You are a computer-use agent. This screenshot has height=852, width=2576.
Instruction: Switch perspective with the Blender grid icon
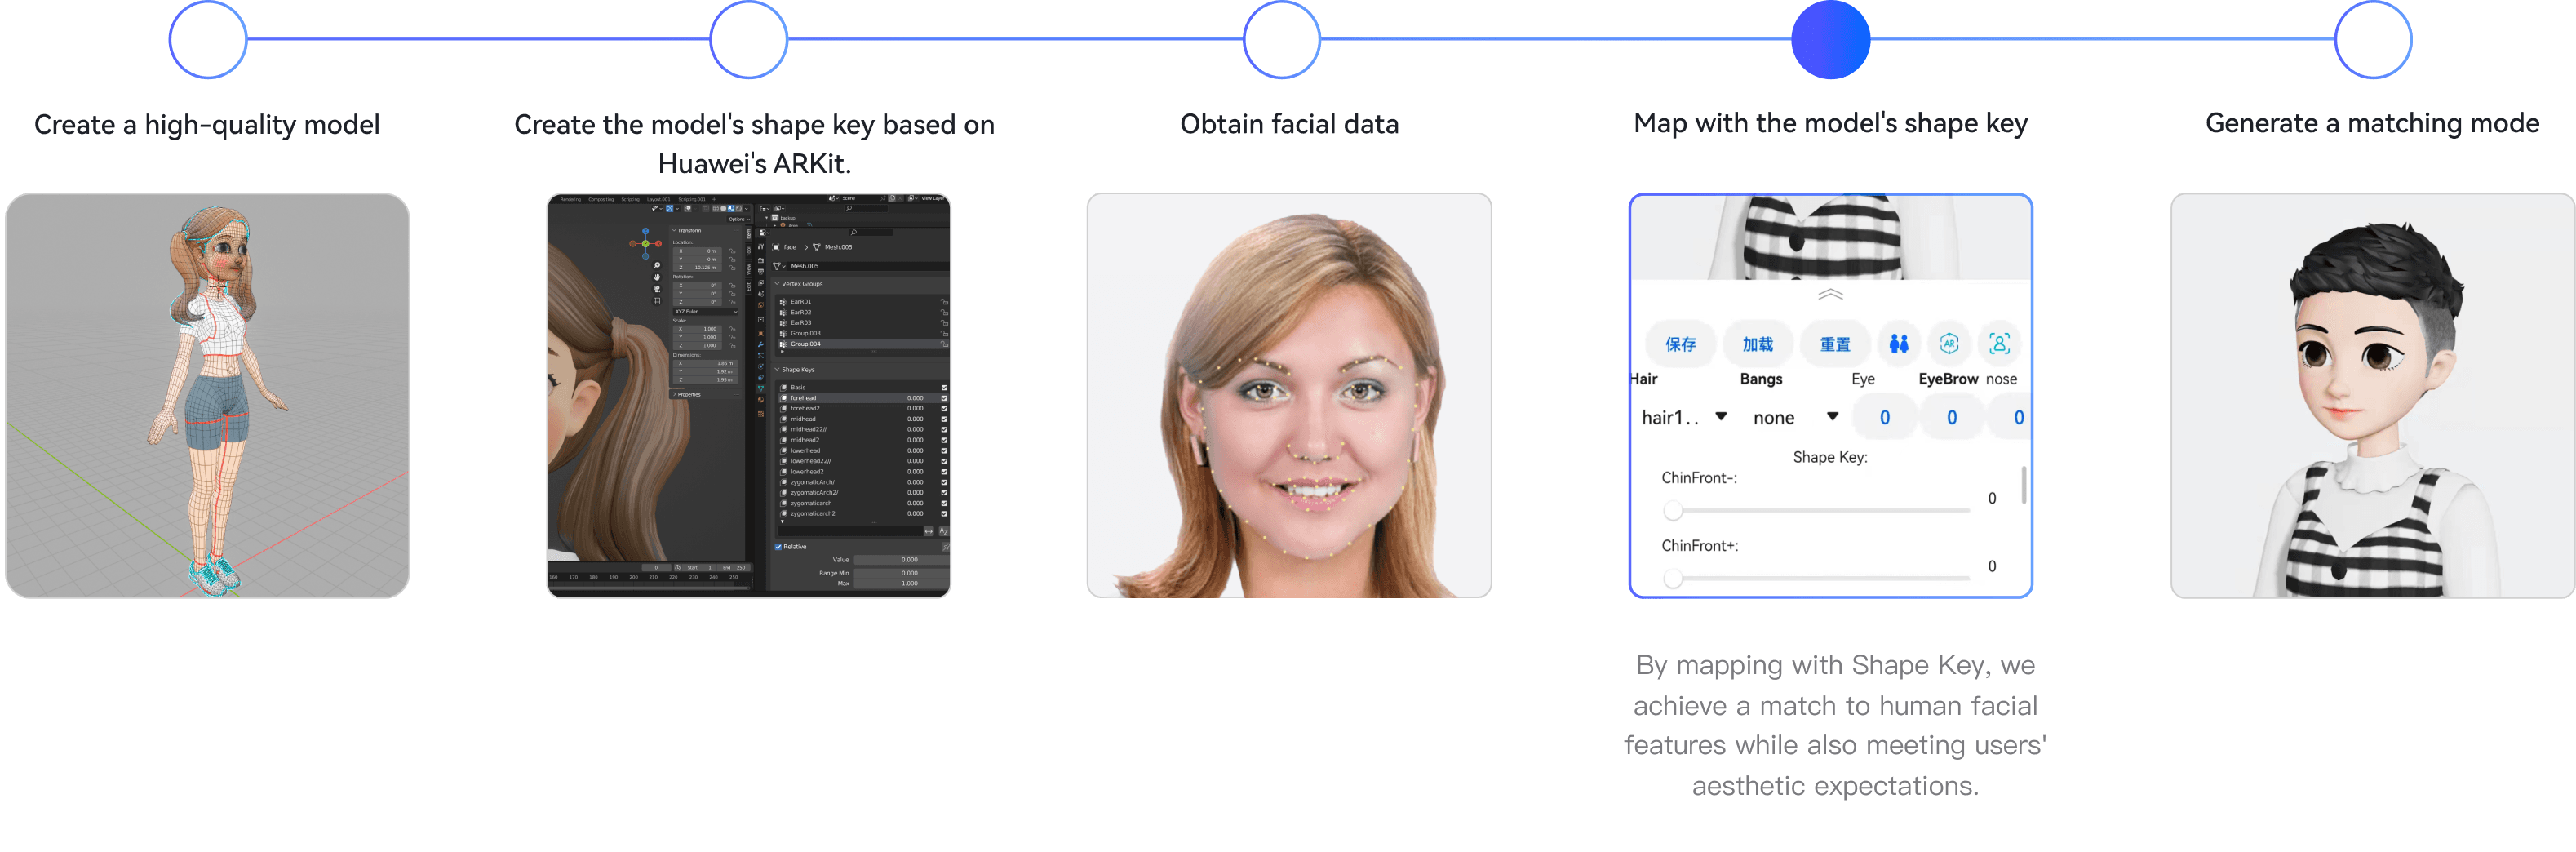point(657,300)
